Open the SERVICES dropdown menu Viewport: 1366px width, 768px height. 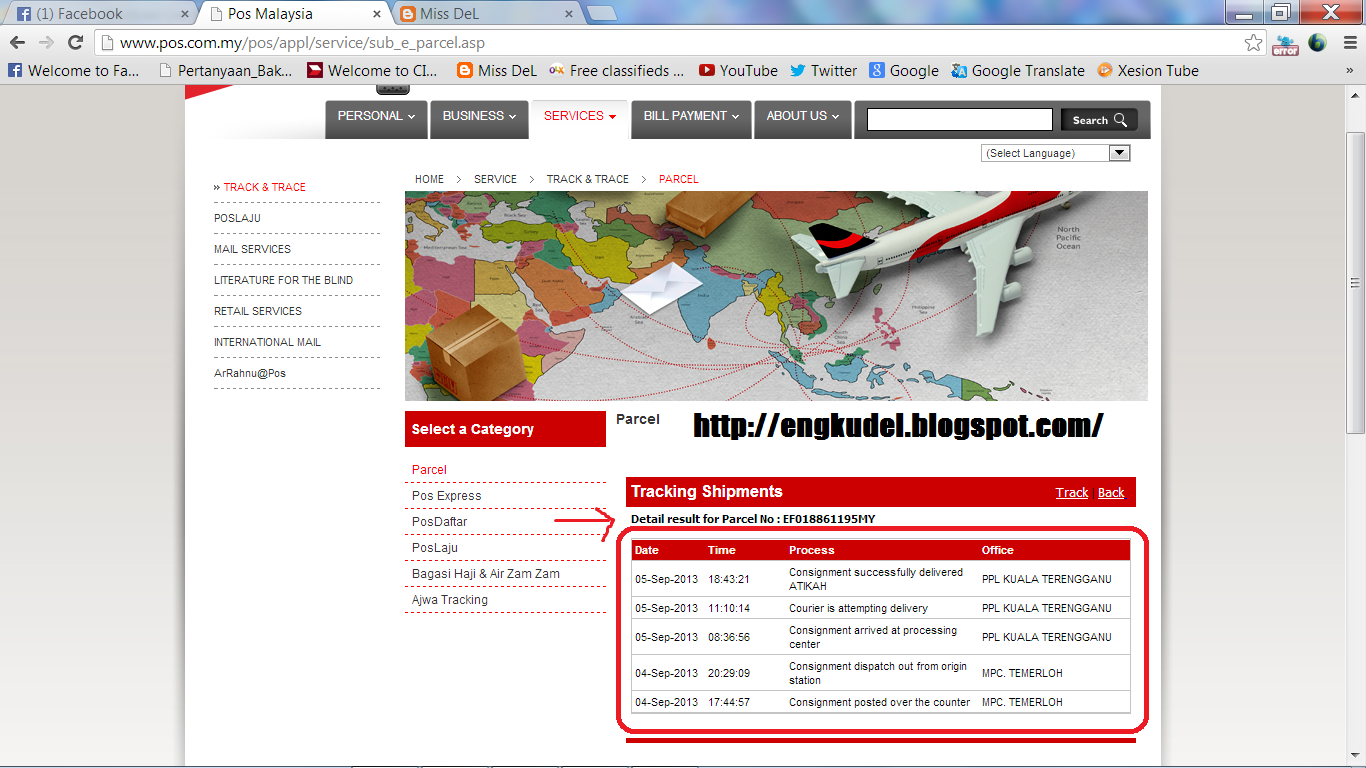tap(579, 115)
